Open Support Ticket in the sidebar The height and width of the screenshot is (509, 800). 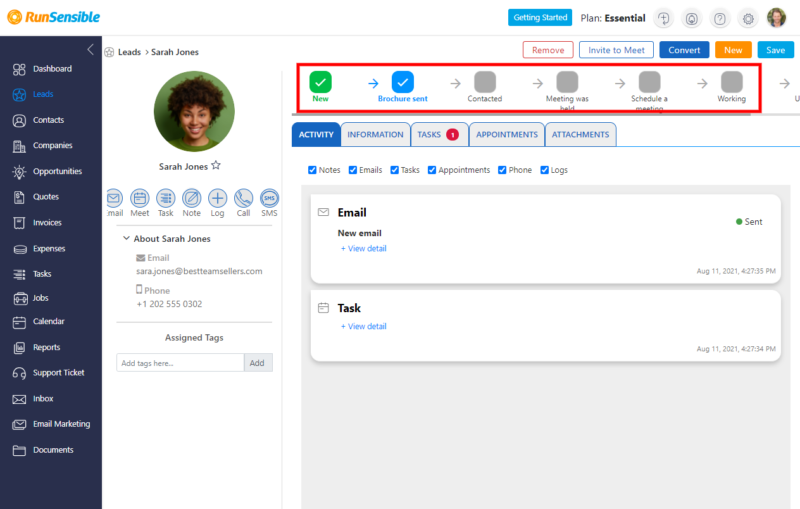[48, 373]
